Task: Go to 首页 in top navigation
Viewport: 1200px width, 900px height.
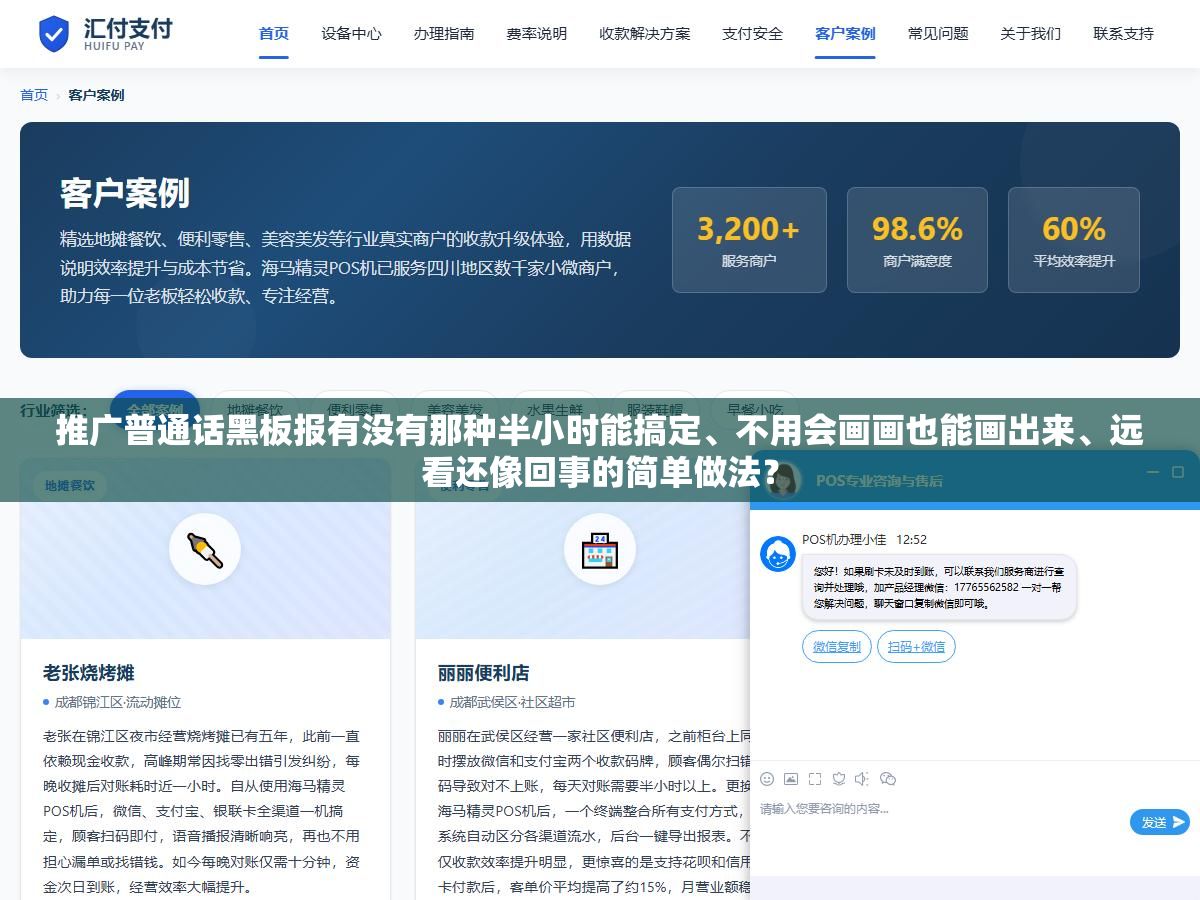Action: pyautogui.click(x=274, y=33)
